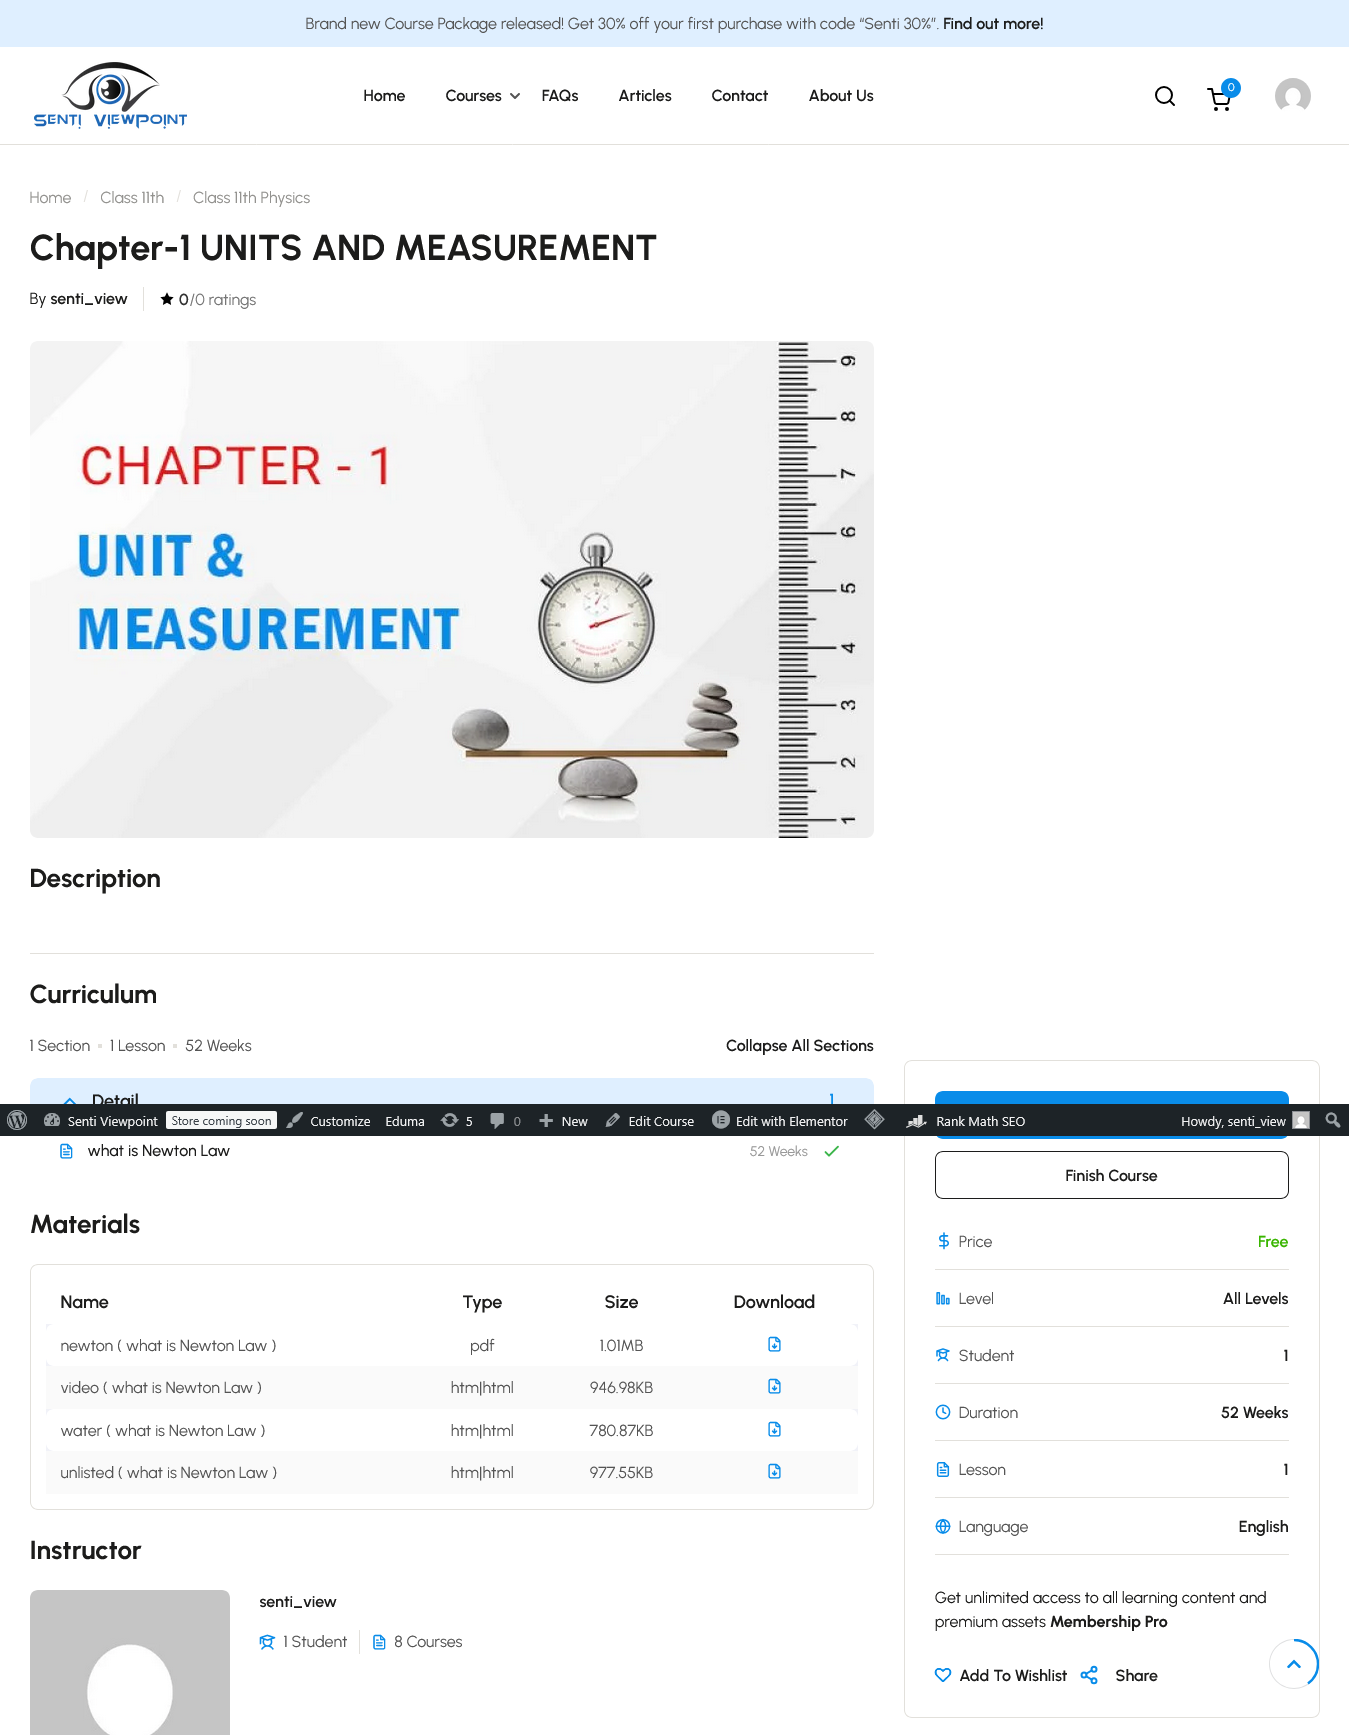Open the user profile avatar in header
The image size is (1349, 1735).
[1293, 96]
